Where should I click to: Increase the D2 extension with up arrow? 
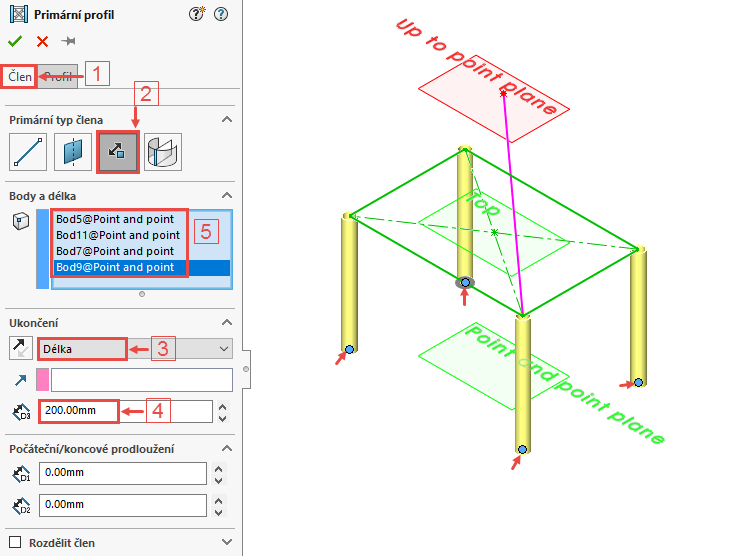[x=219, y=501]
